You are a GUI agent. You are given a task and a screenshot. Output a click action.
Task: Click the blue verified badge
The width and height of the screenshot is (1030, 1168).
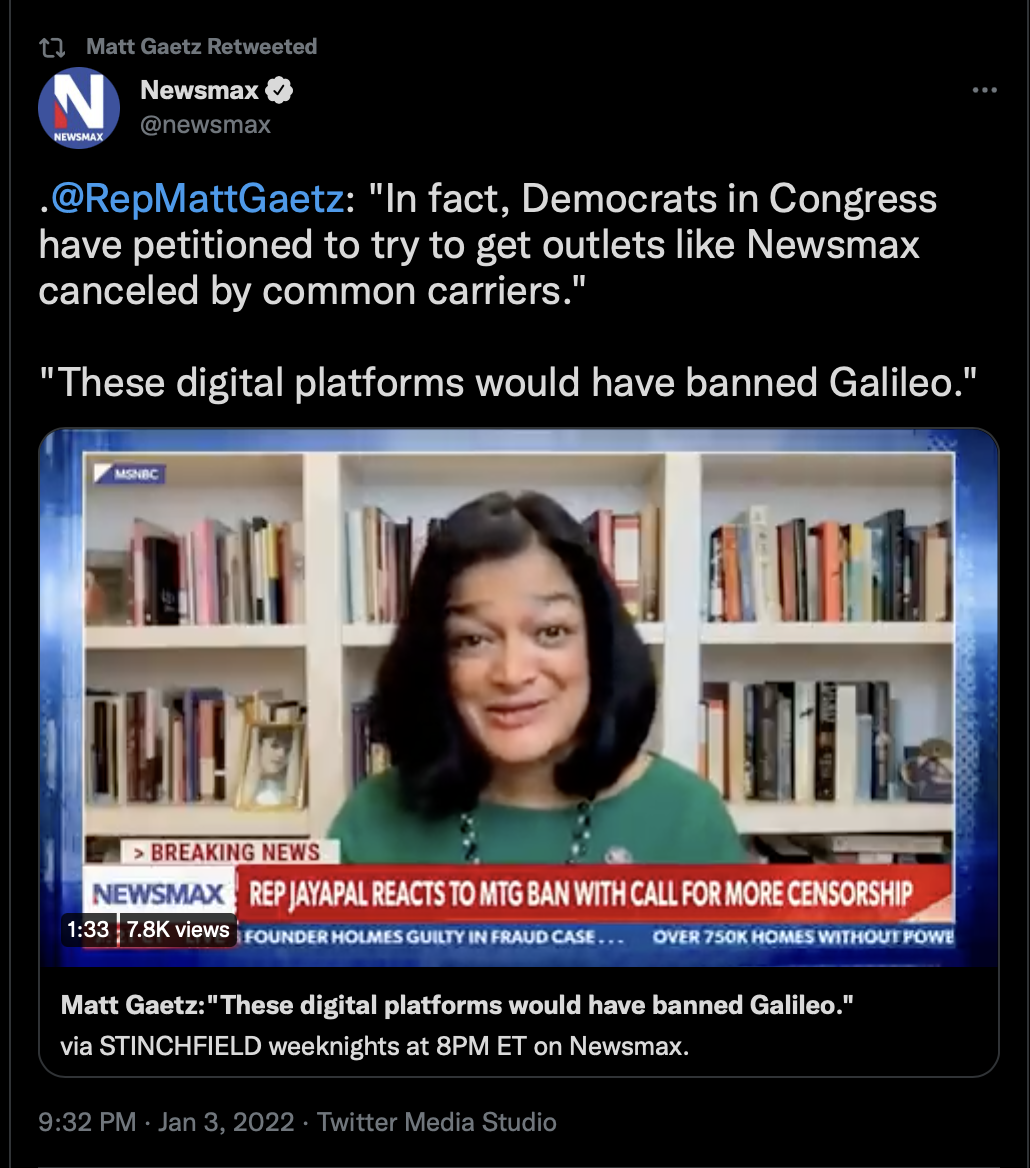coord(279,90)
